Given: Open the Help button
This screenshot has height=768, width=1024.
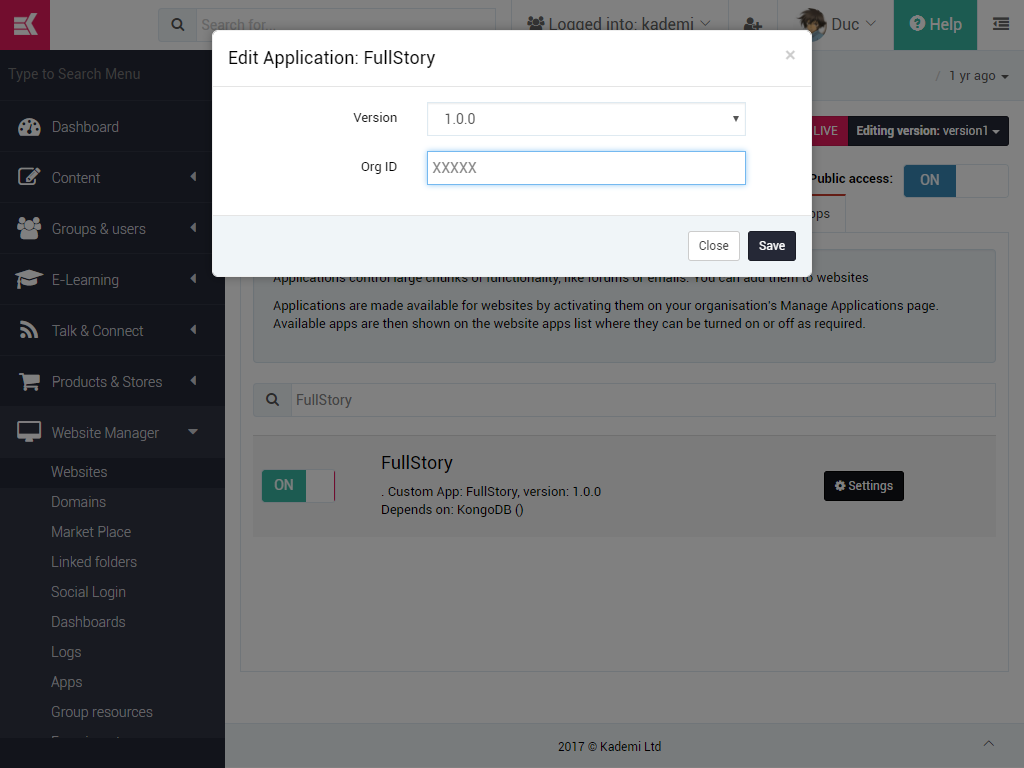Looking at the screenshot, I should coord(935,25).
